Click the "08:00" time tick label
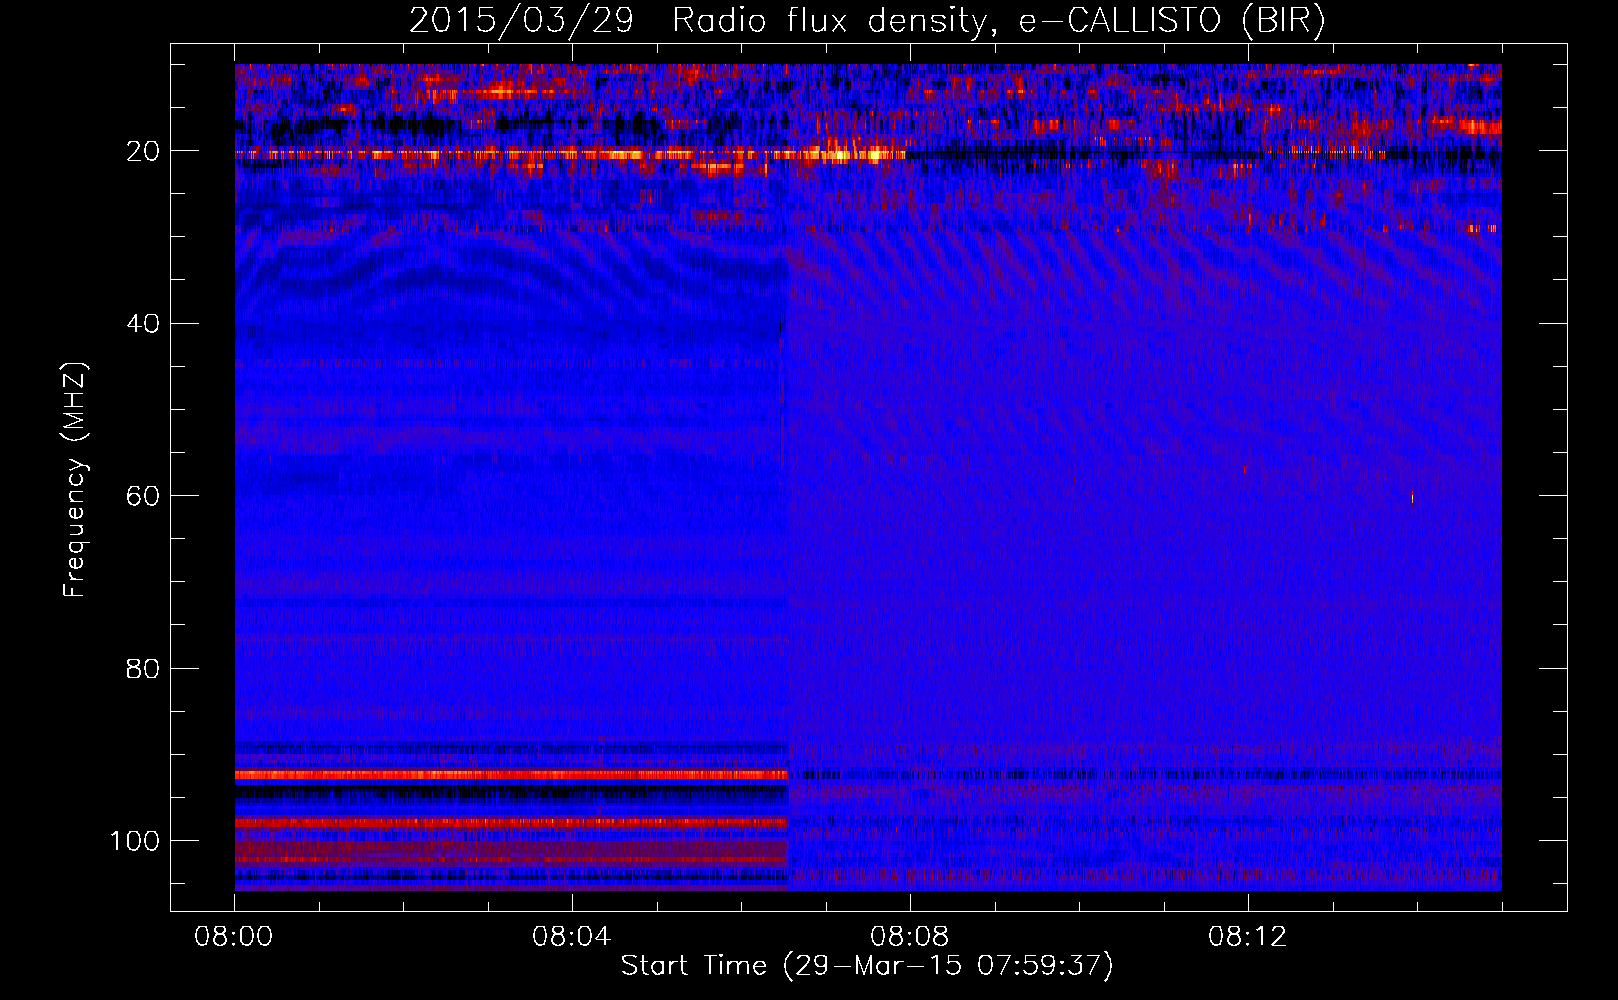The image size is (1618, 1000). [x=234, y=937]
